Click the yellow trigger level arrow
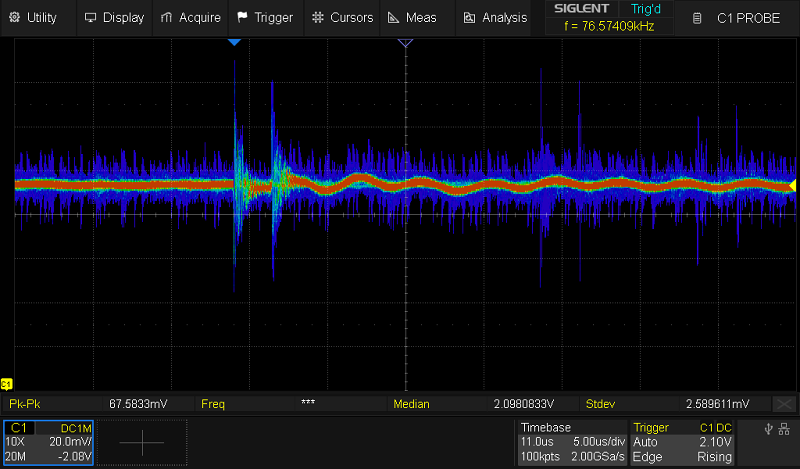800x469 pixels. click(x=792, y=185)
